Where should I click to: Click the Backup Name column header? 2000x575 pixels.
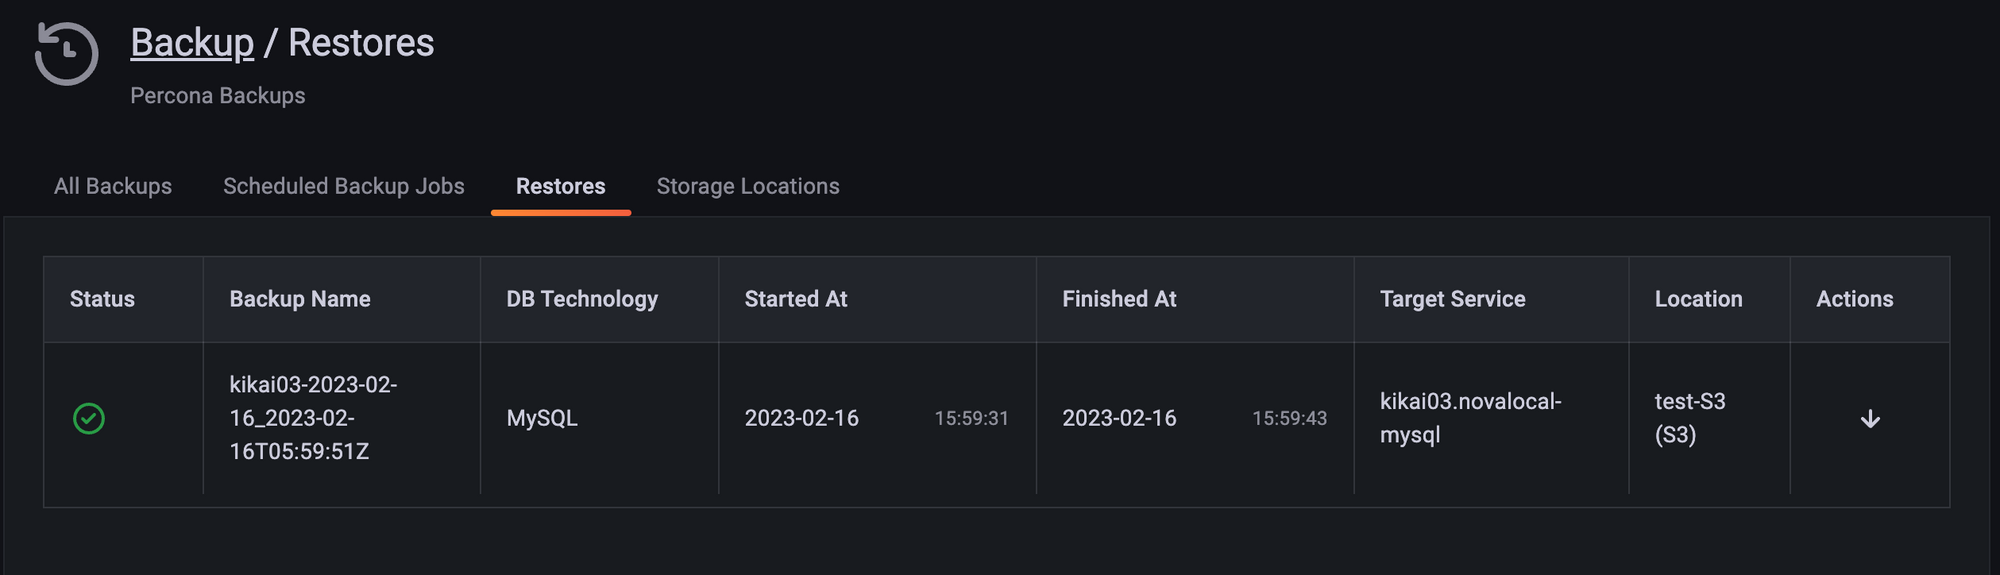click(300, 299)
